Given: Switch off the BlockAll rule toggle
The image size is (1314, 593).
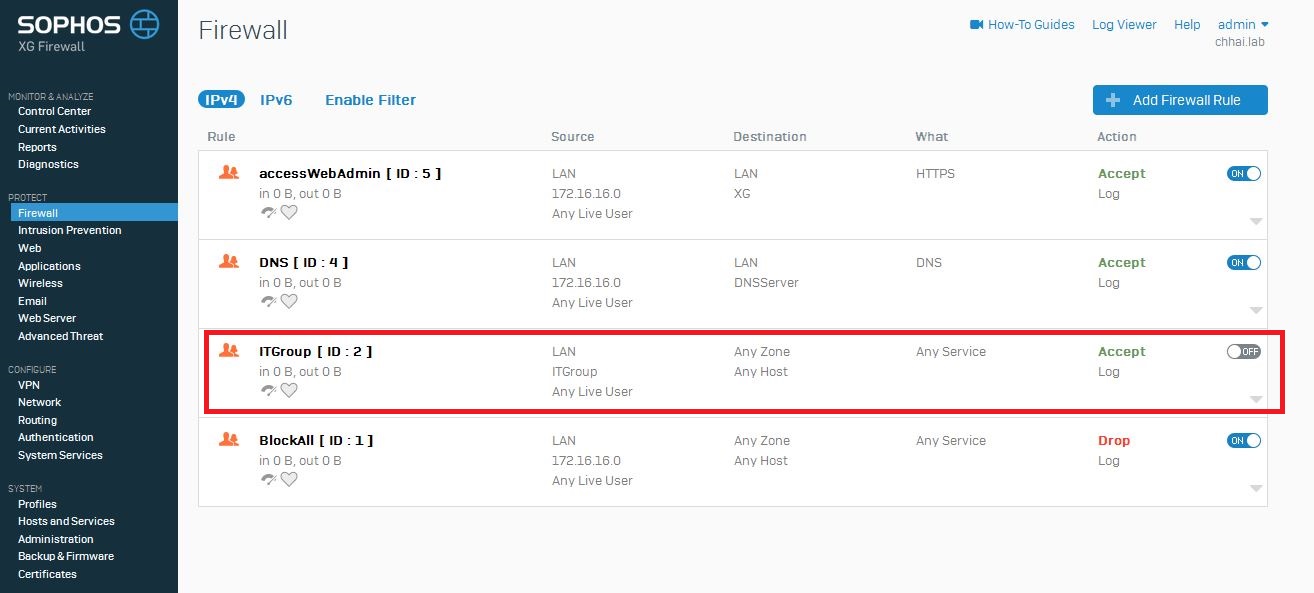Looking at the screenshot, I should 1244,441.
